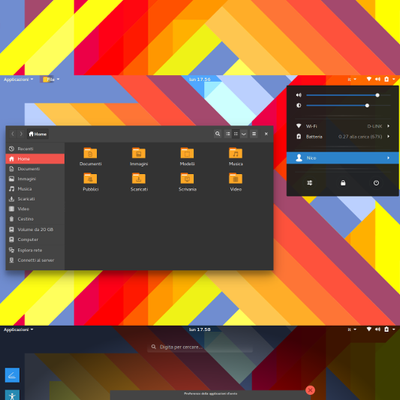Image resolution: width=400 pixels, height=400 pixels.
Task: Open Immagini in the Files sidebar
Action: coord(35,179)
